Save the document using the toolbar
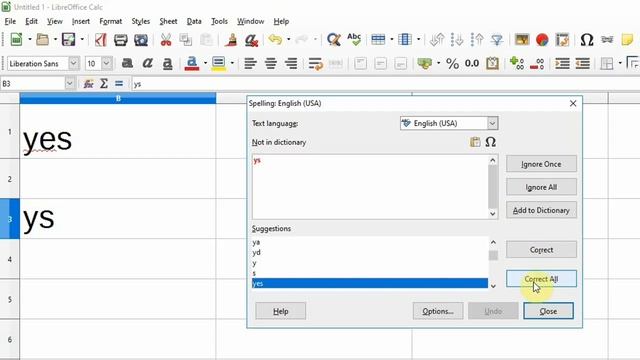Screen dimensions: 640x360 pyautogui.click(x=69, y=40)
